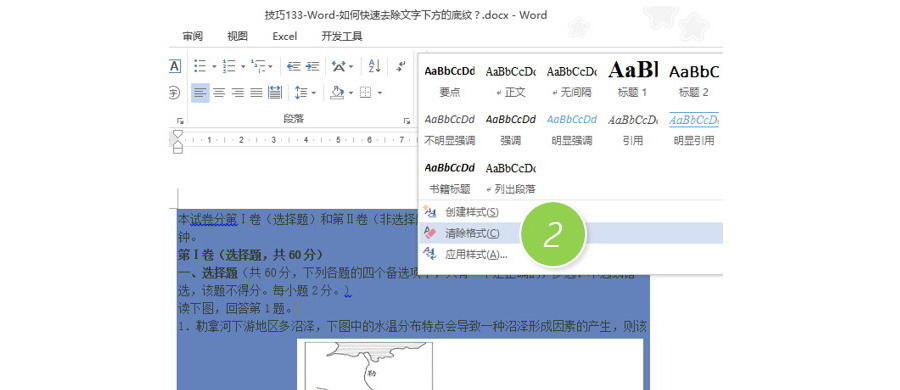
Task: Open numbering library dropdown arrow
Action: [243, 67]
